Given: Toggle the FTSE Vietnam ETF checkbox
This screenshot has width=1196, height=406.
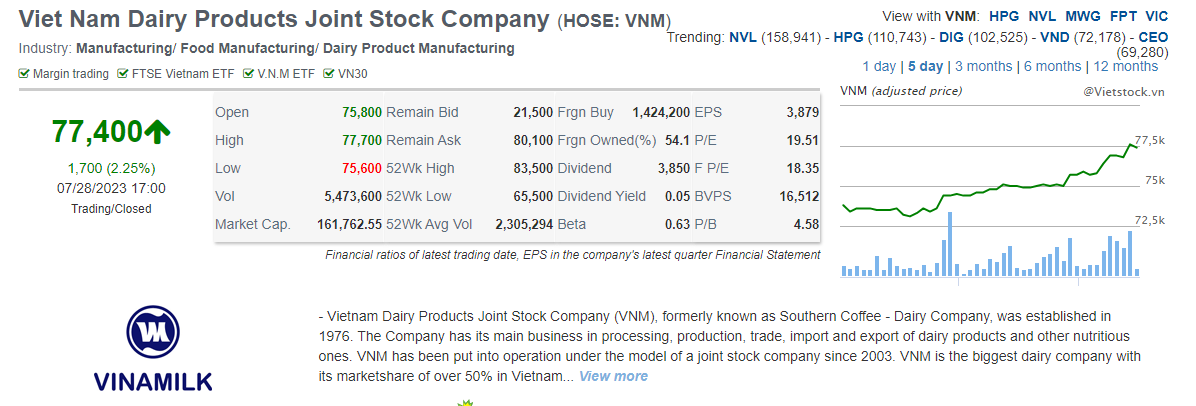Looking at the screenshot, I should tap(123, 73).
